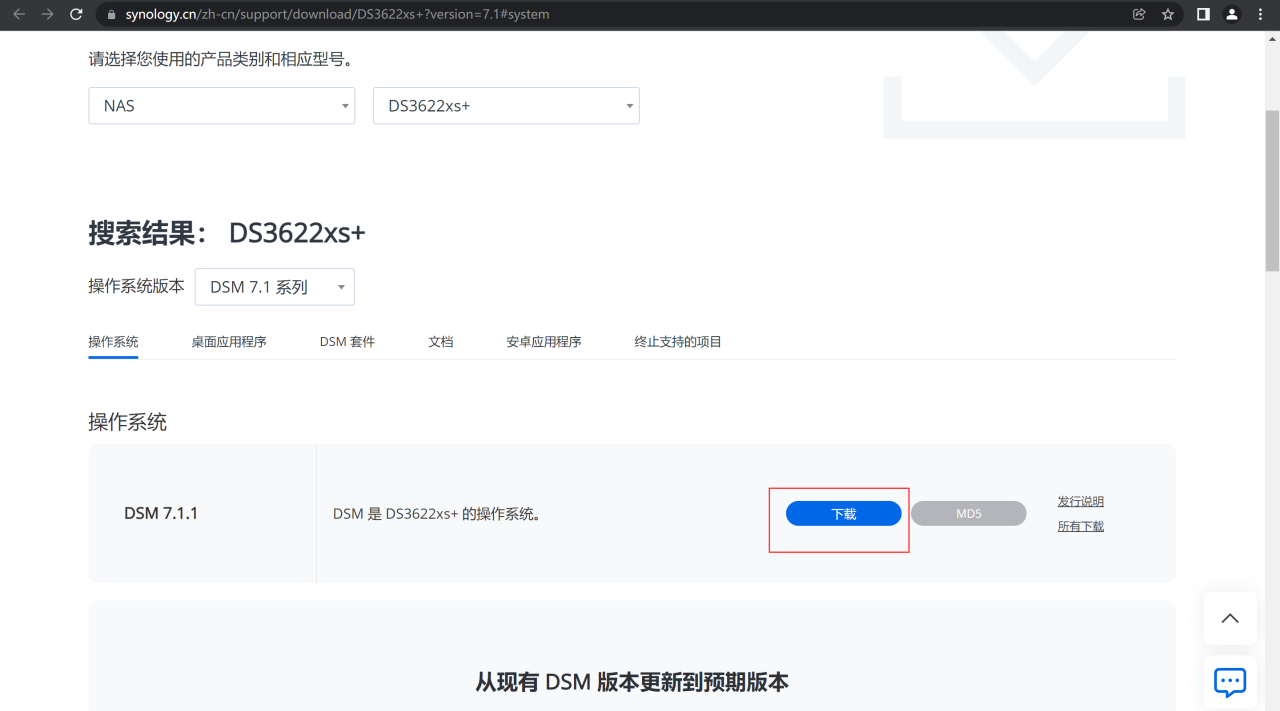Toggle the browser side panel icon
This screenshot has height=711, width=1280.
click(1203, 14)
